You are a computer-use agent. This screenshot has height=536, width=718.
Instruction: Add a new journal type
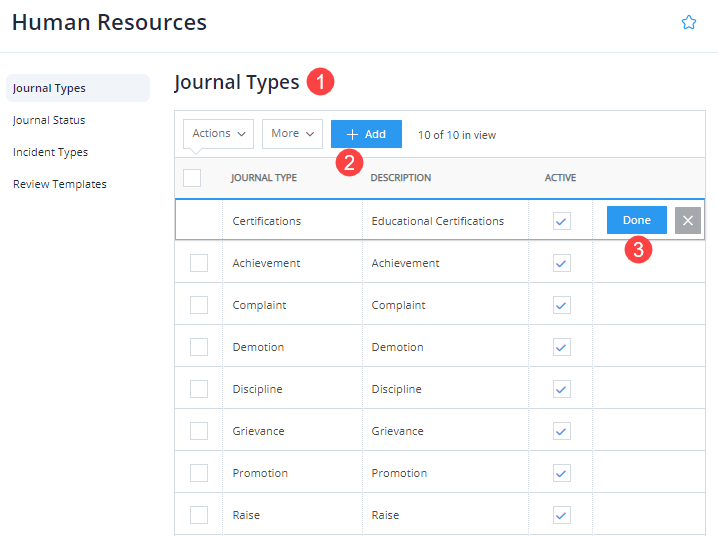tap(366, 134)
